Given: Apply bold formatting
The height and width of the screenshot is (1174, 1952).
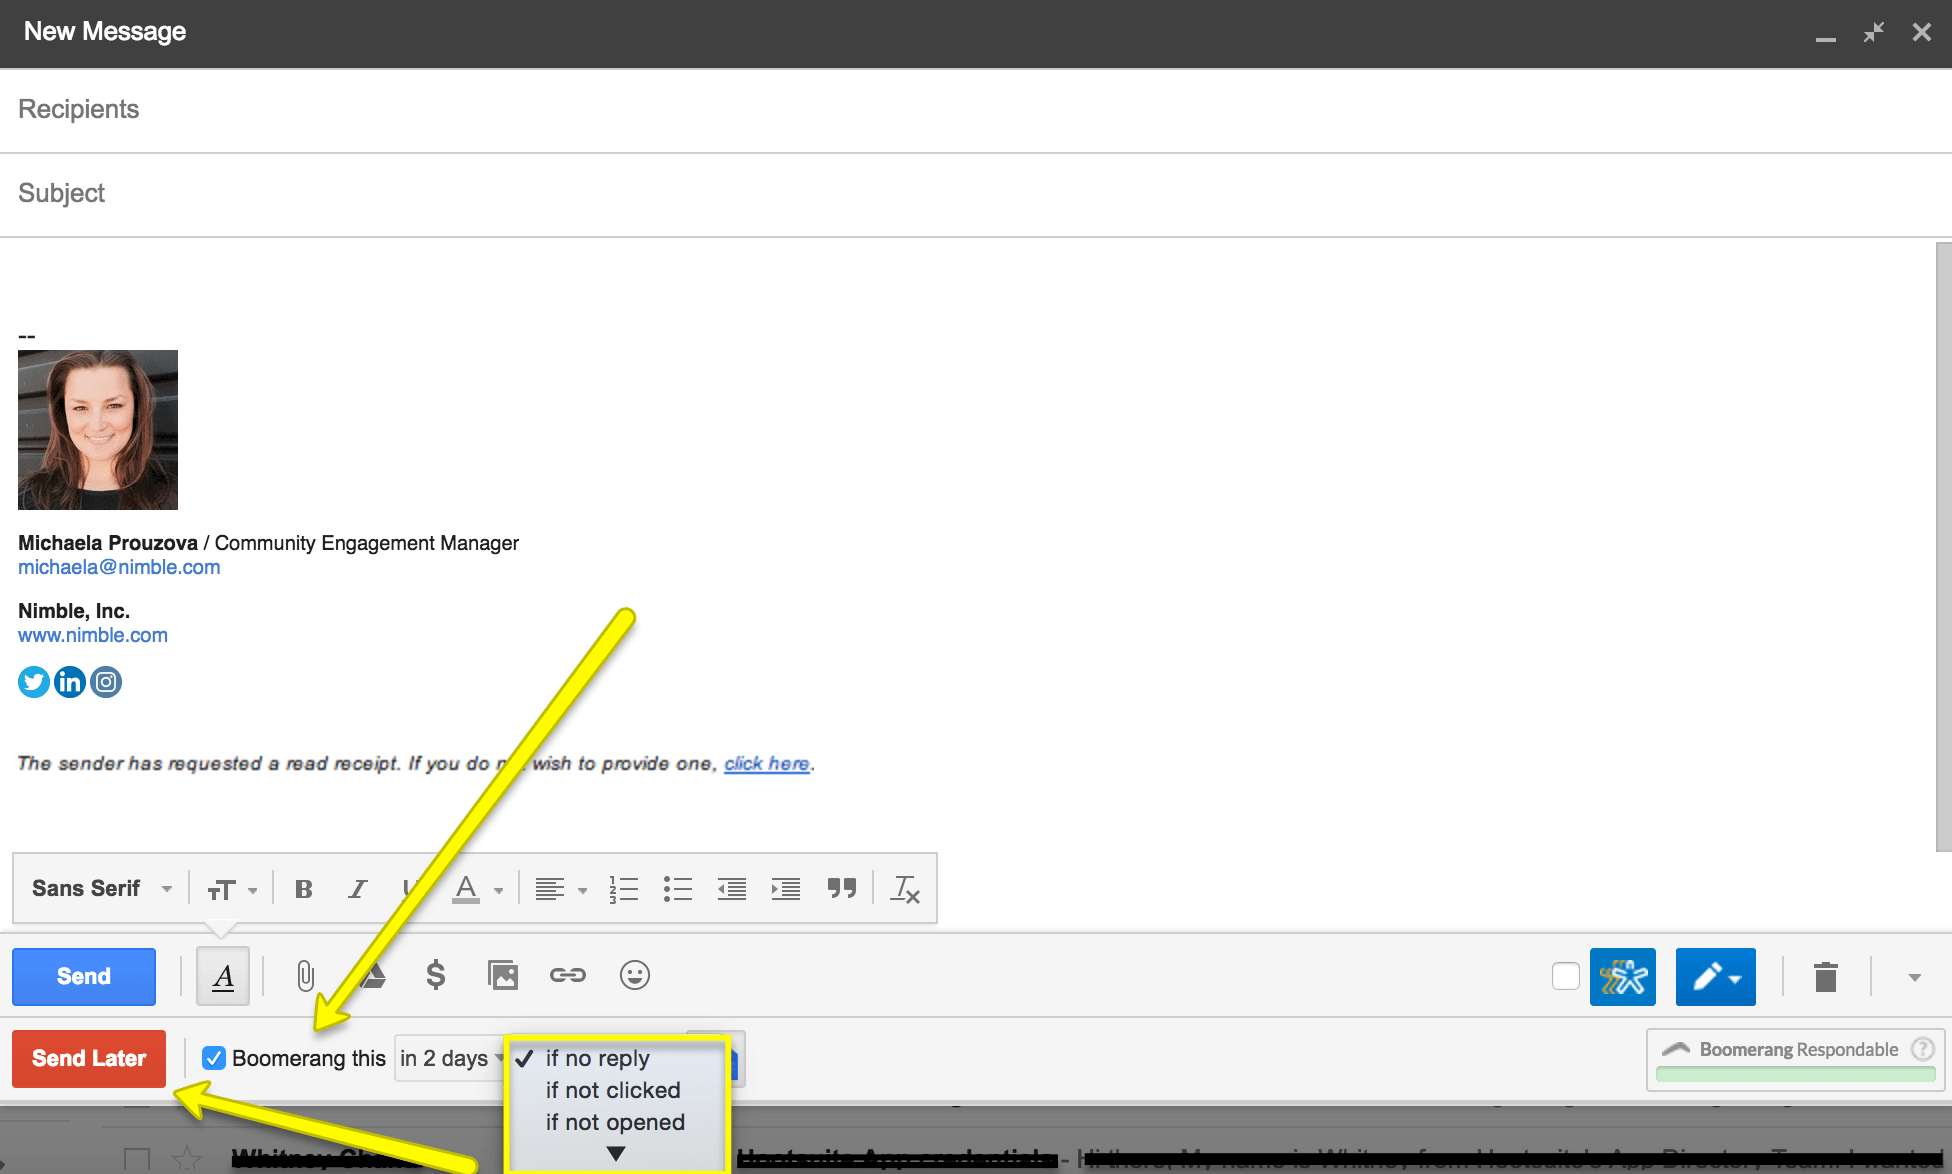Looking at the screenshot, I should tap(303, 889).
